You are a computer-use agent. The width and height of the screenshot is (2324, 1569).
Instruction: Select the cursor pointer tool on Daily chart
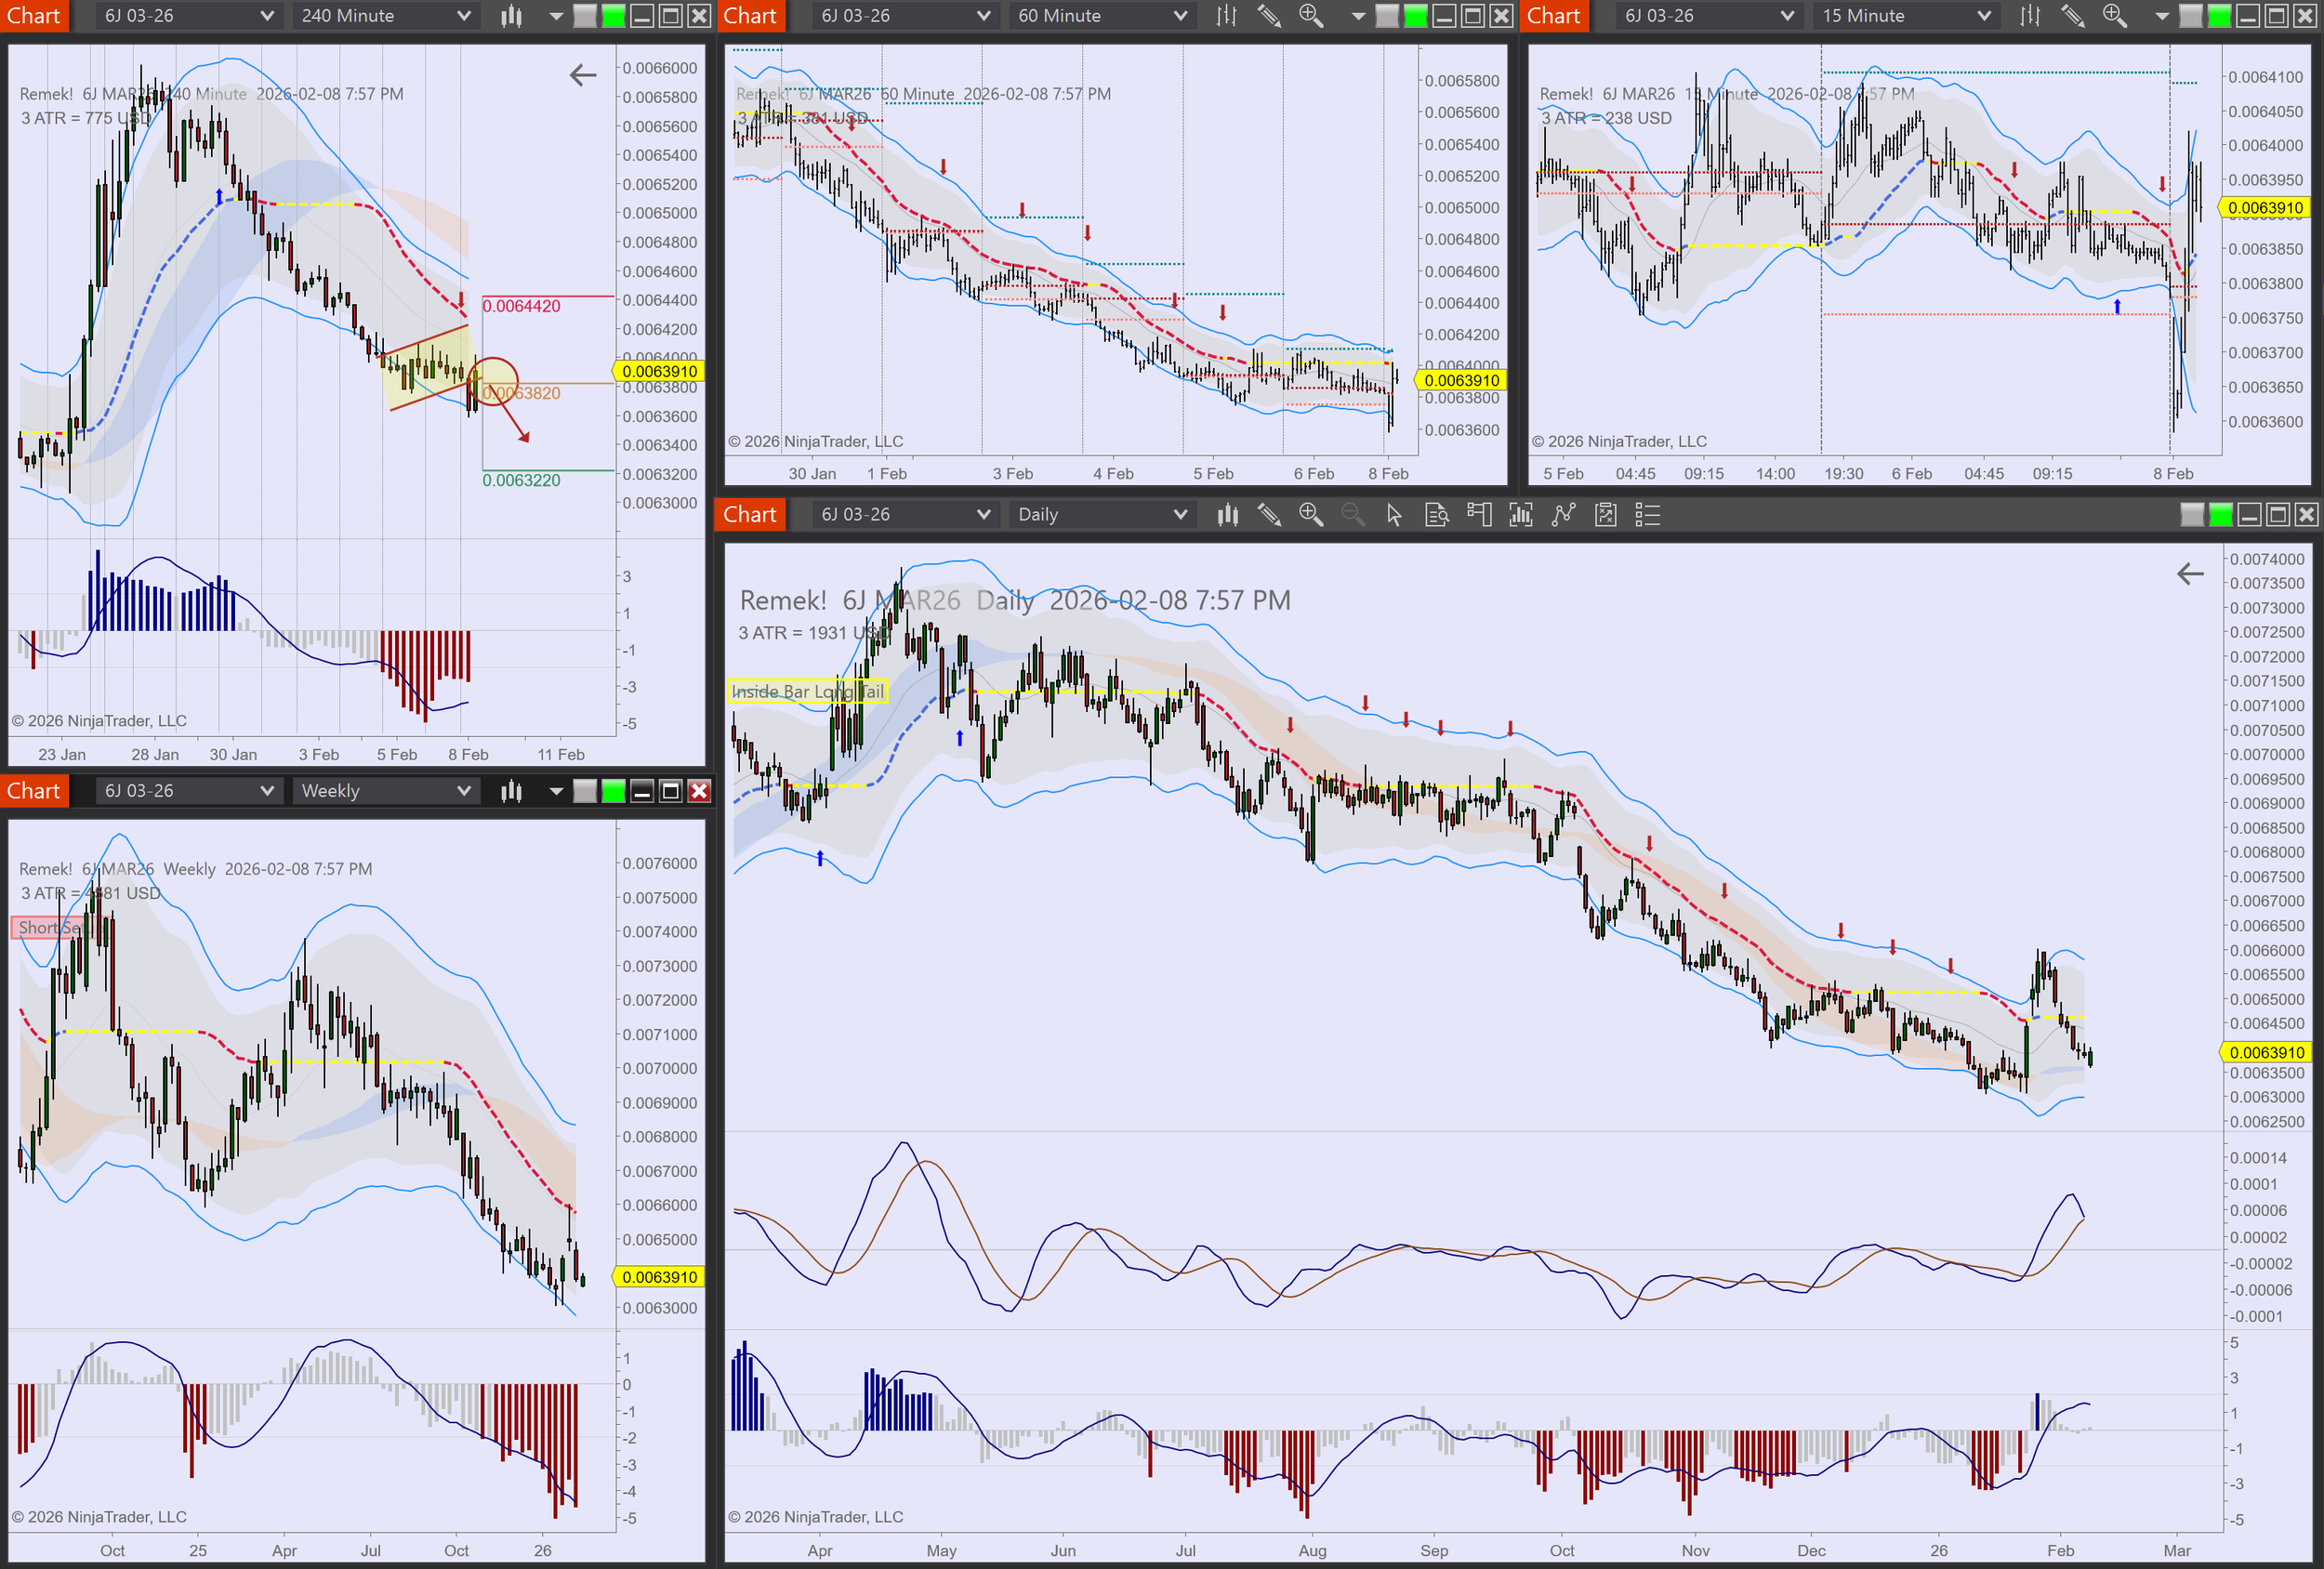(1394, 515)
